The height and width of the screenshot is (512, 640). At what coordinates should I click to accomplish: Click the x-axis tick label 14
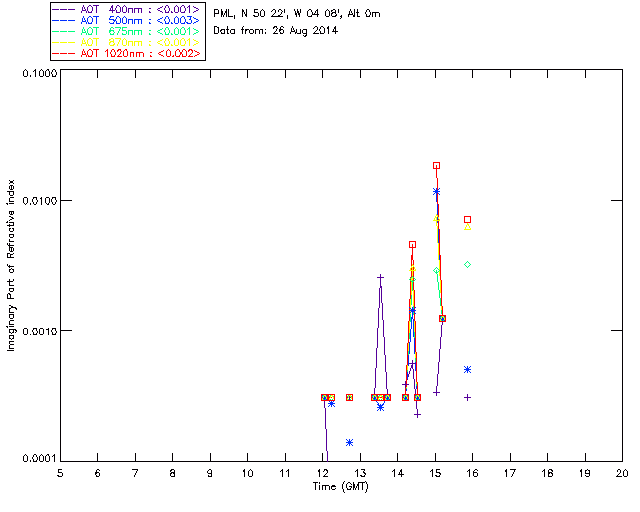point(398,473)
